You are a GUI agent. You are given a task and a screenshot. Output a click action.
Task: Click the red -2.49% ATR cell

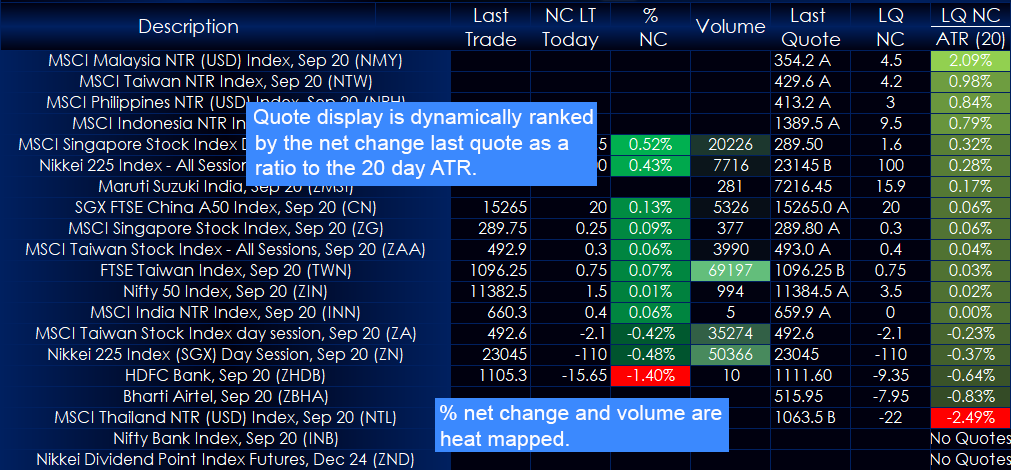click(x=970, y=417)
